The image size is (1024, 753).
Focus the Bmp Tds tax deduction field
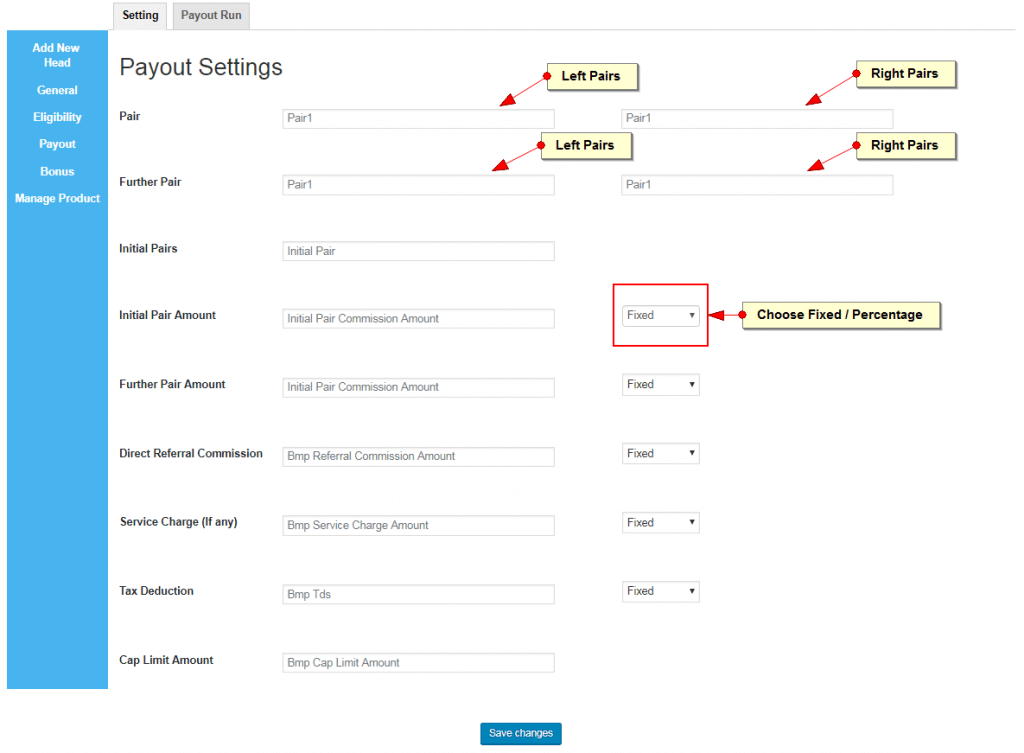418,595
